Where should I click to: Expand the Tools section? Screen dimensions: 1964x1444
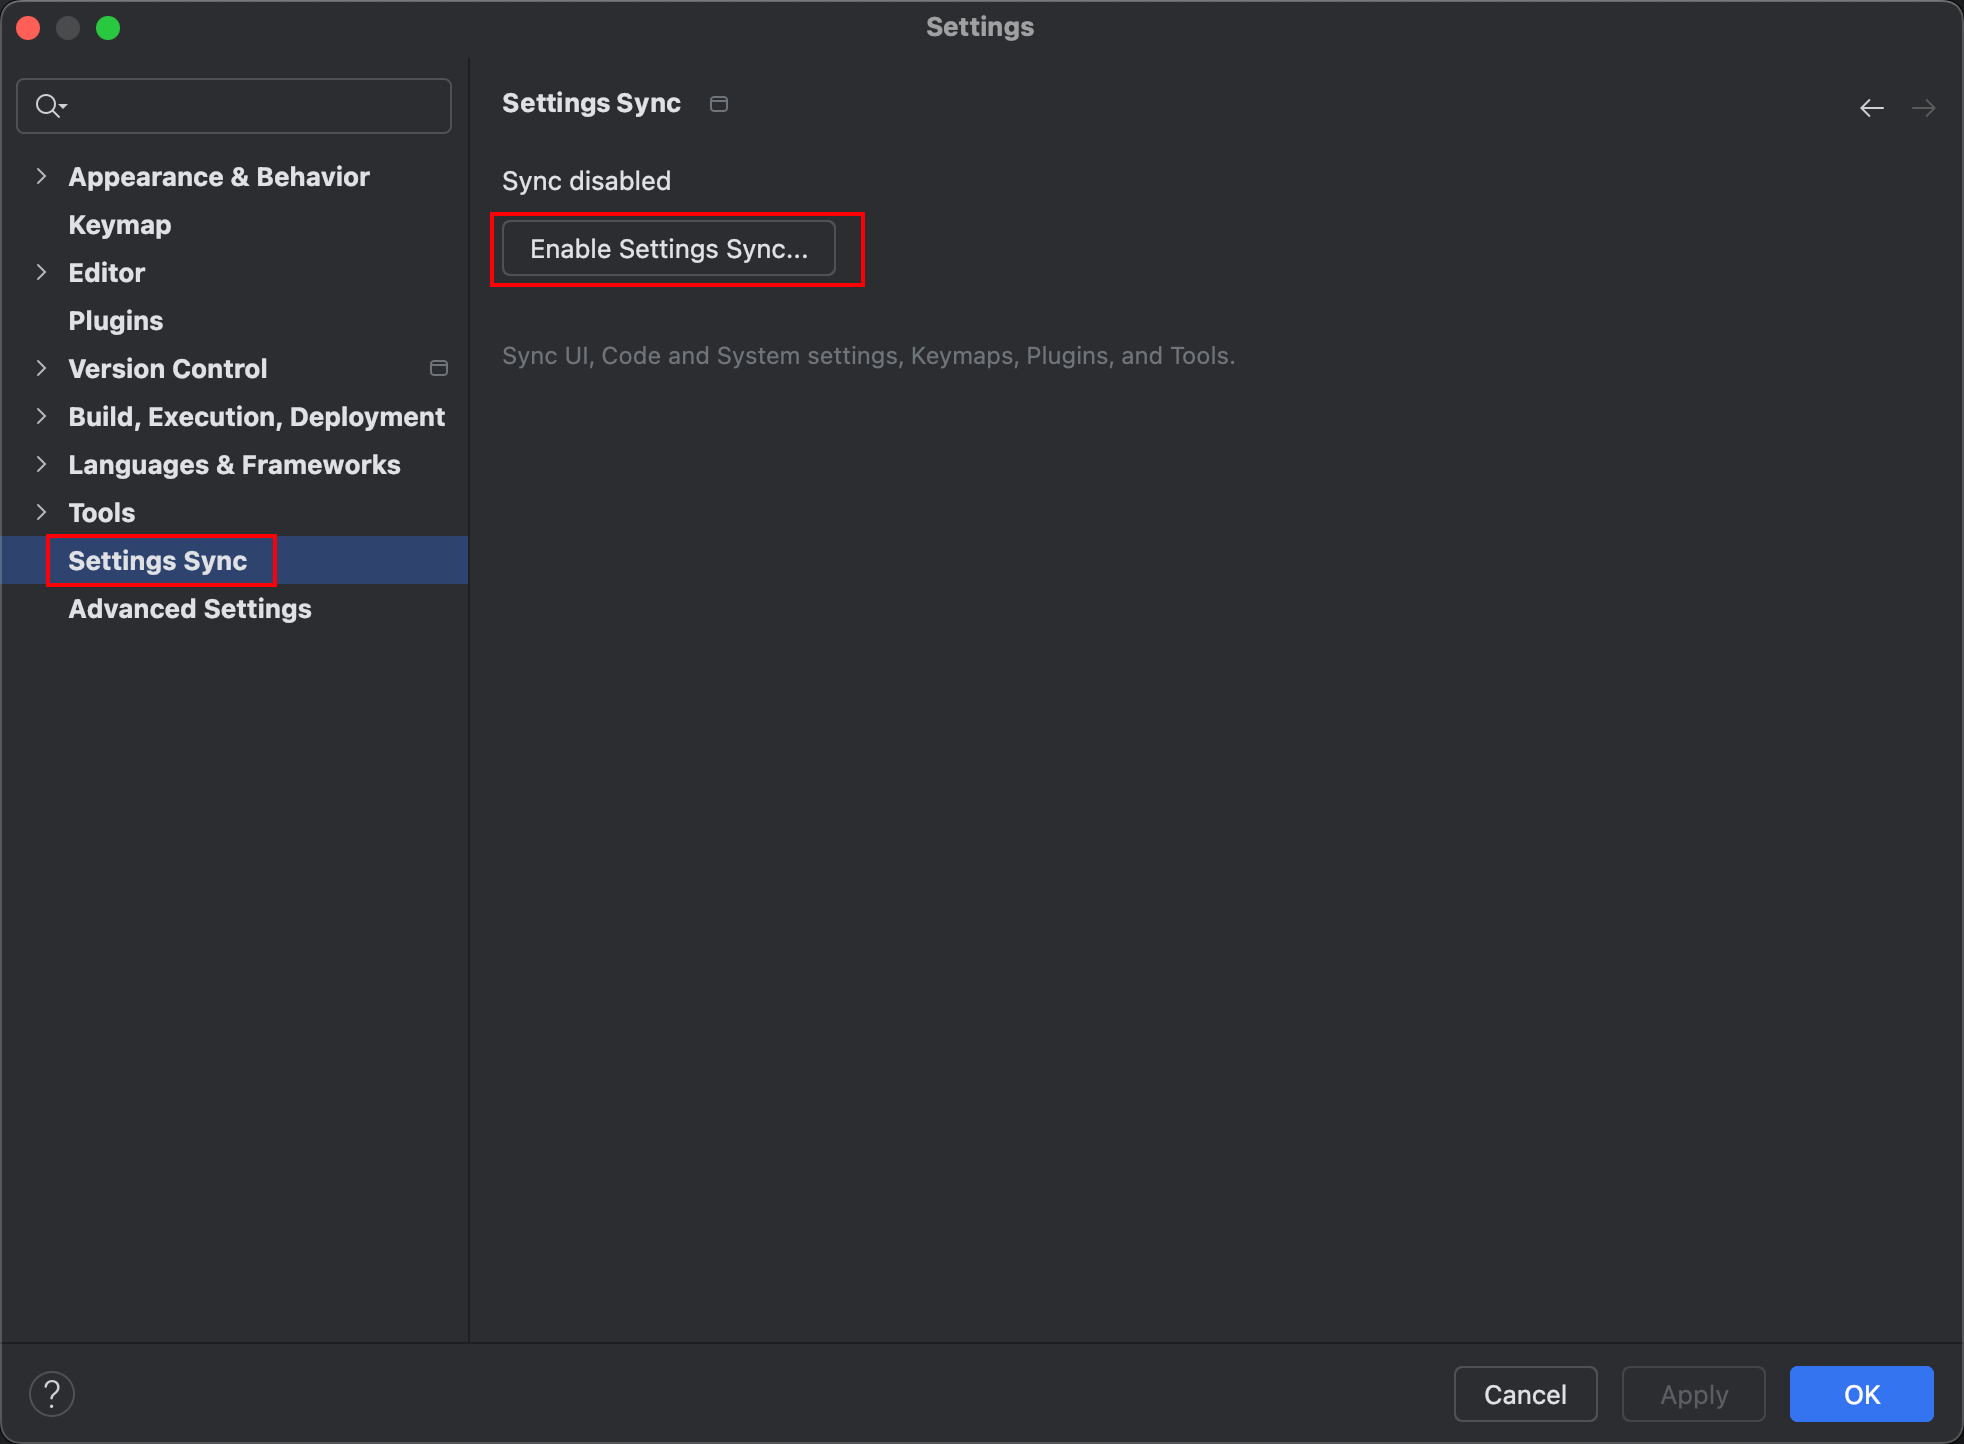(x=41, y=512)
